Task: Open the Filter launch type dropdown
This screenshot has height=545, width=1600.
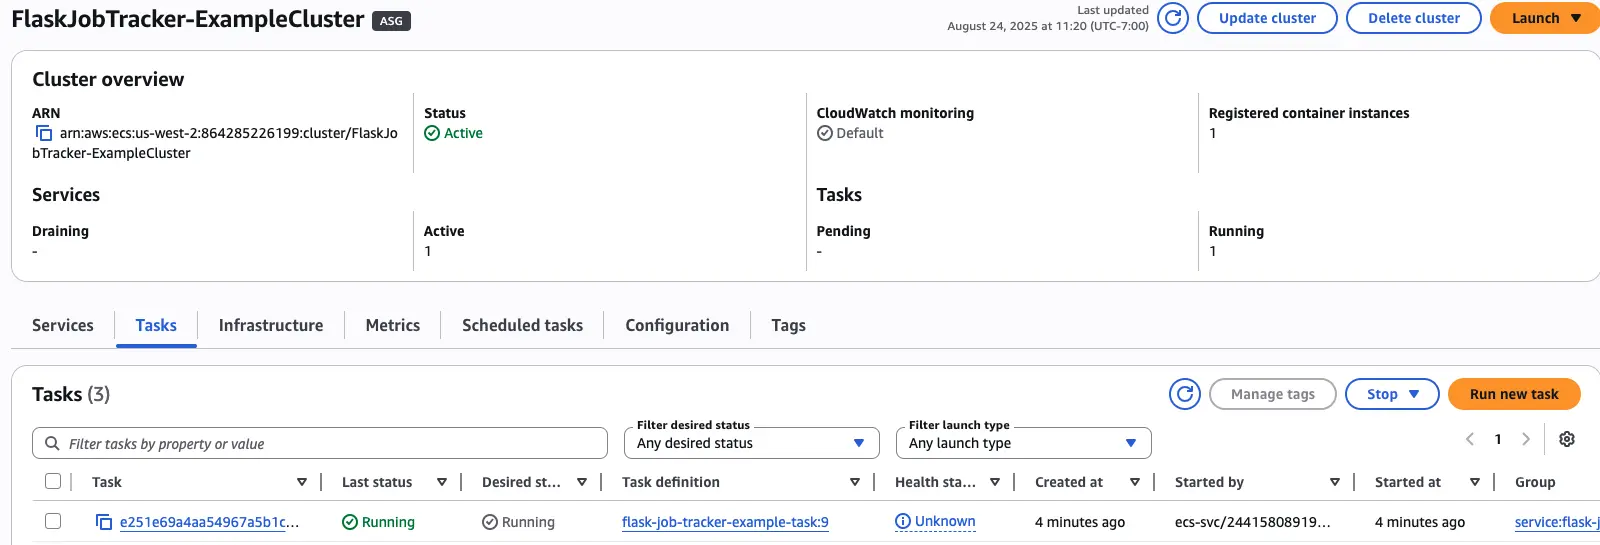Action: (1023, 443)
